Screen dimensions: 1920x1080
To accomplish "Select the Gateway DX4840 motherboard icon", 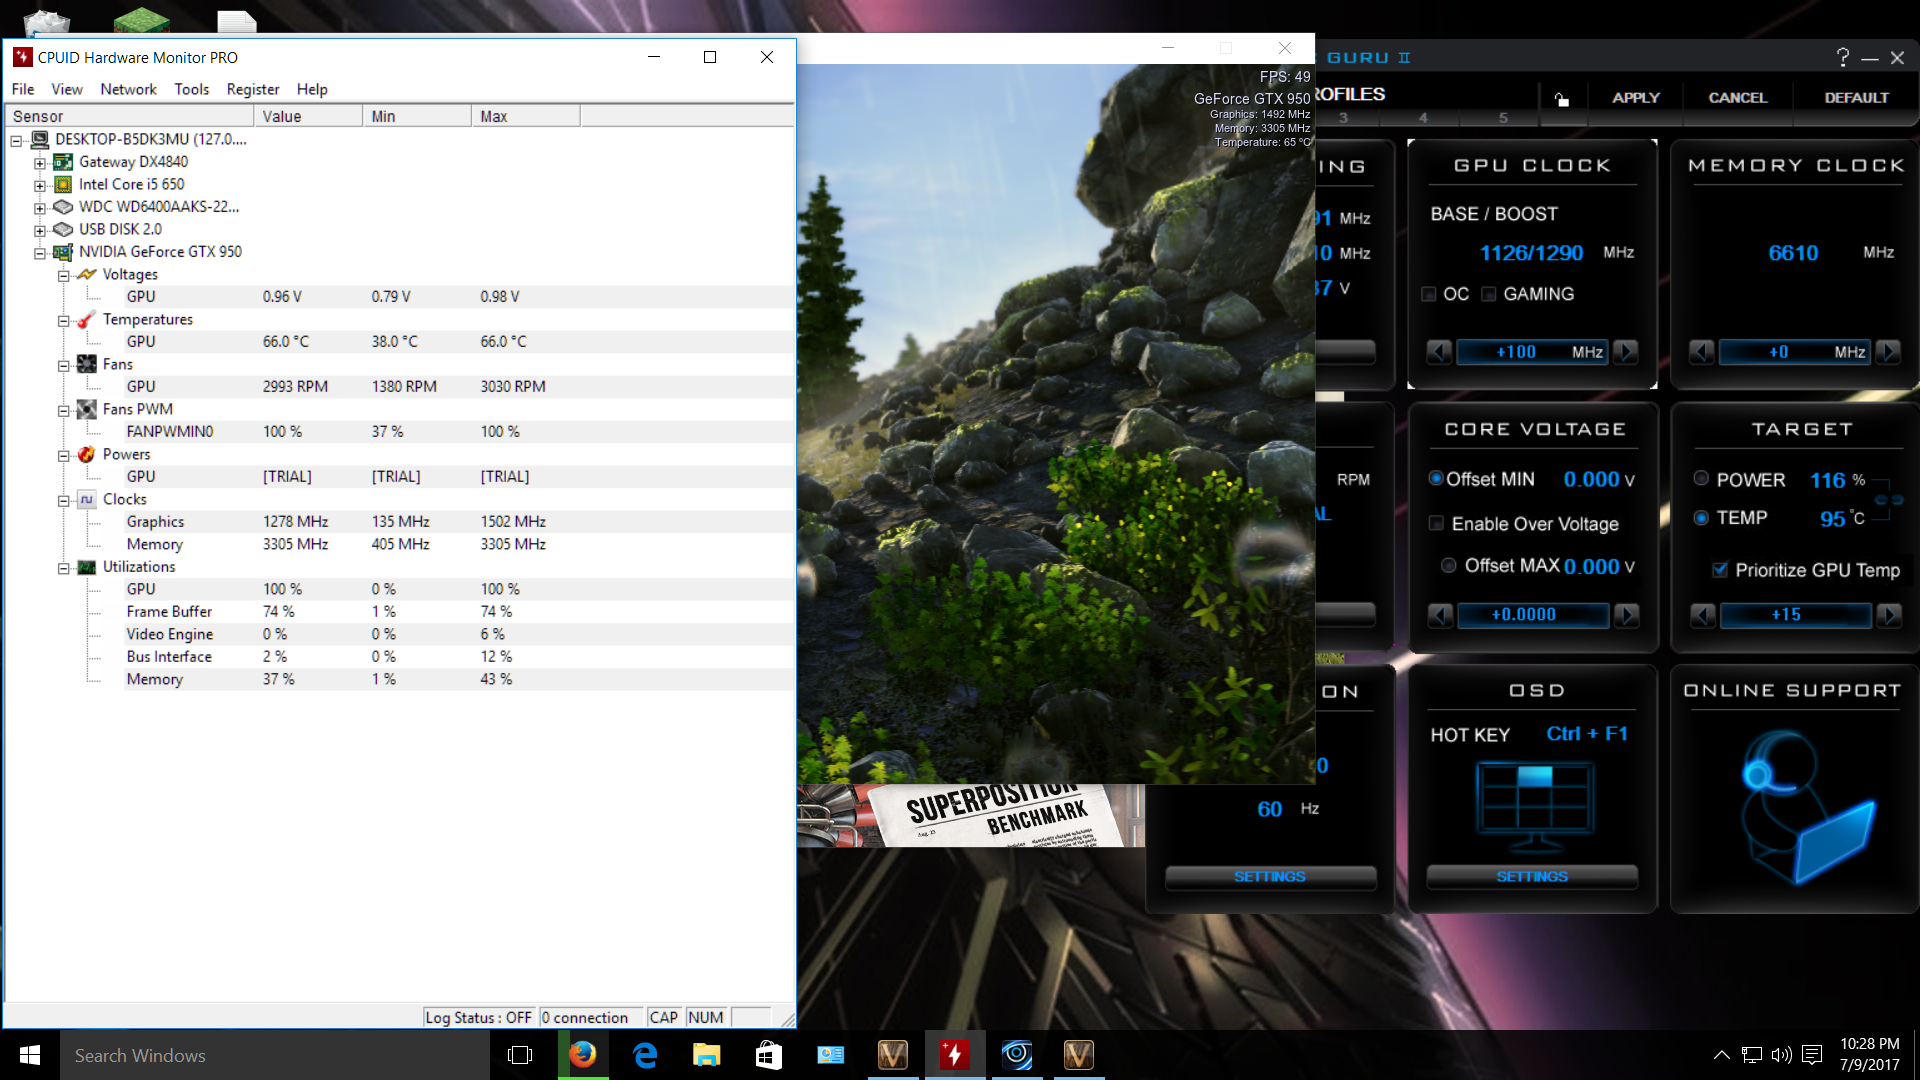I will (63, 162).
